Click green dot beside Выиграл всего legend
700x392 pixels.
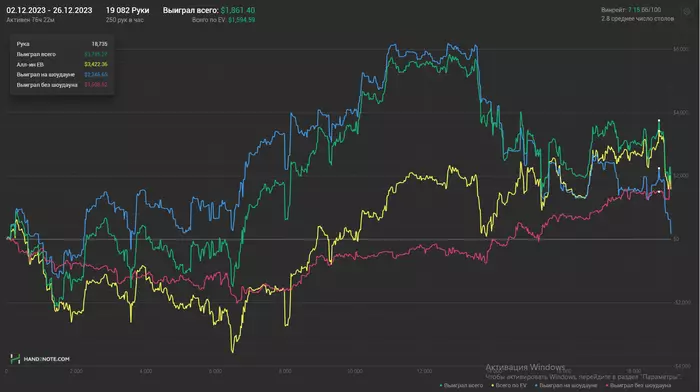(x=441, y=385)
